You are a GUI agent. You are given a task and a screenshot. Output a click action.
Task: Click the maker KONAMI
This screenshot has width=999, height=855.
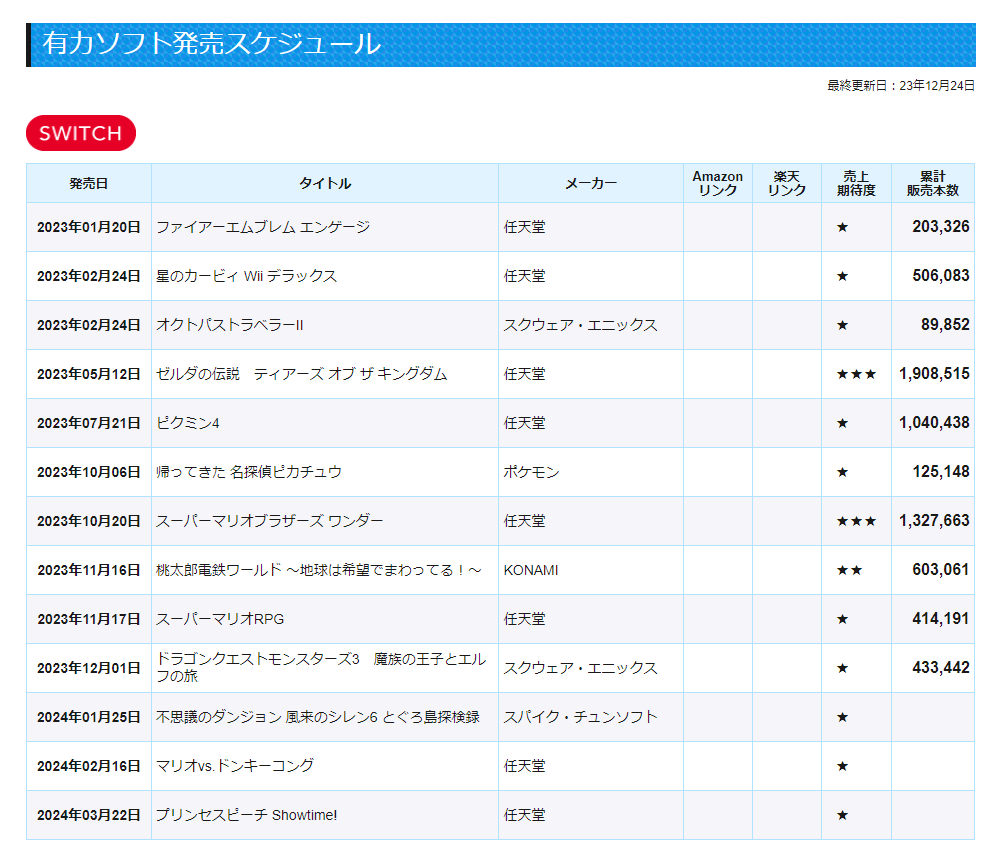(x=531, y=570)
